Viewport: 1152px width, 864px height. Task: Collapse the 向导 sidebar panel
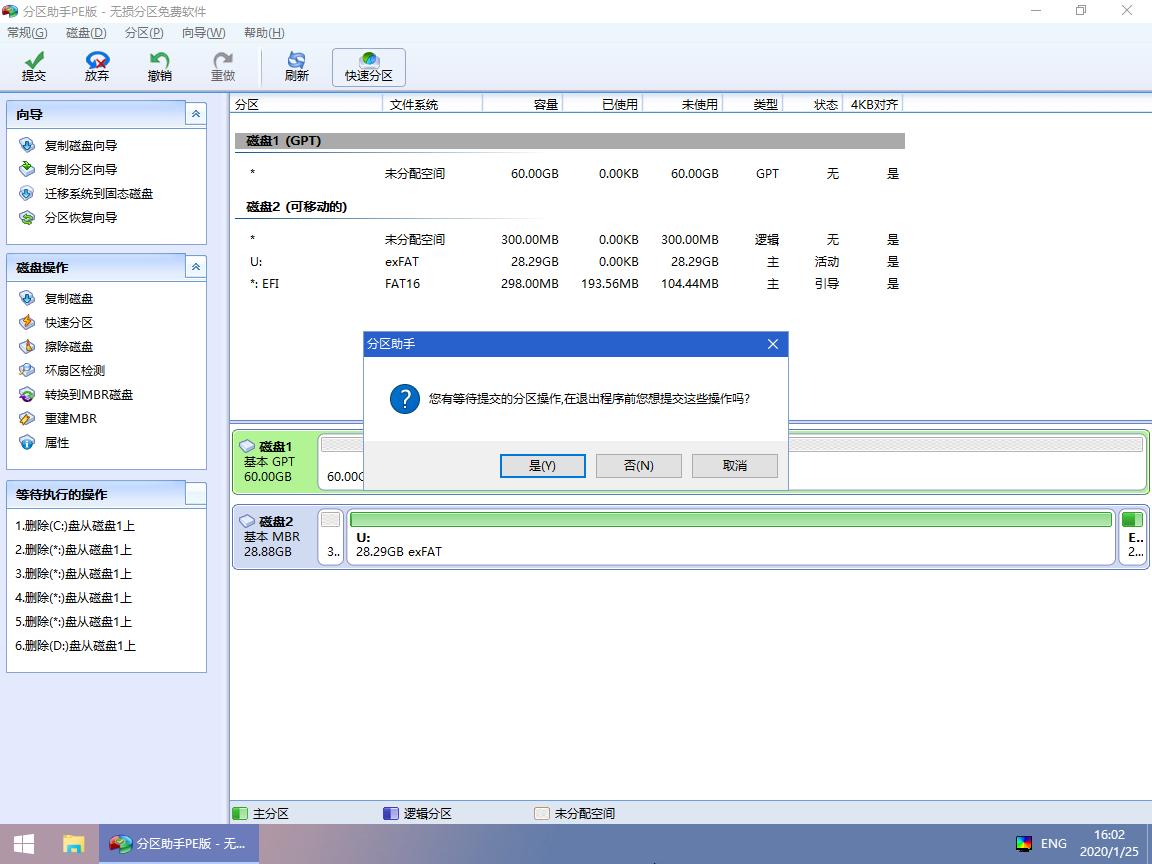coord(195,113)
